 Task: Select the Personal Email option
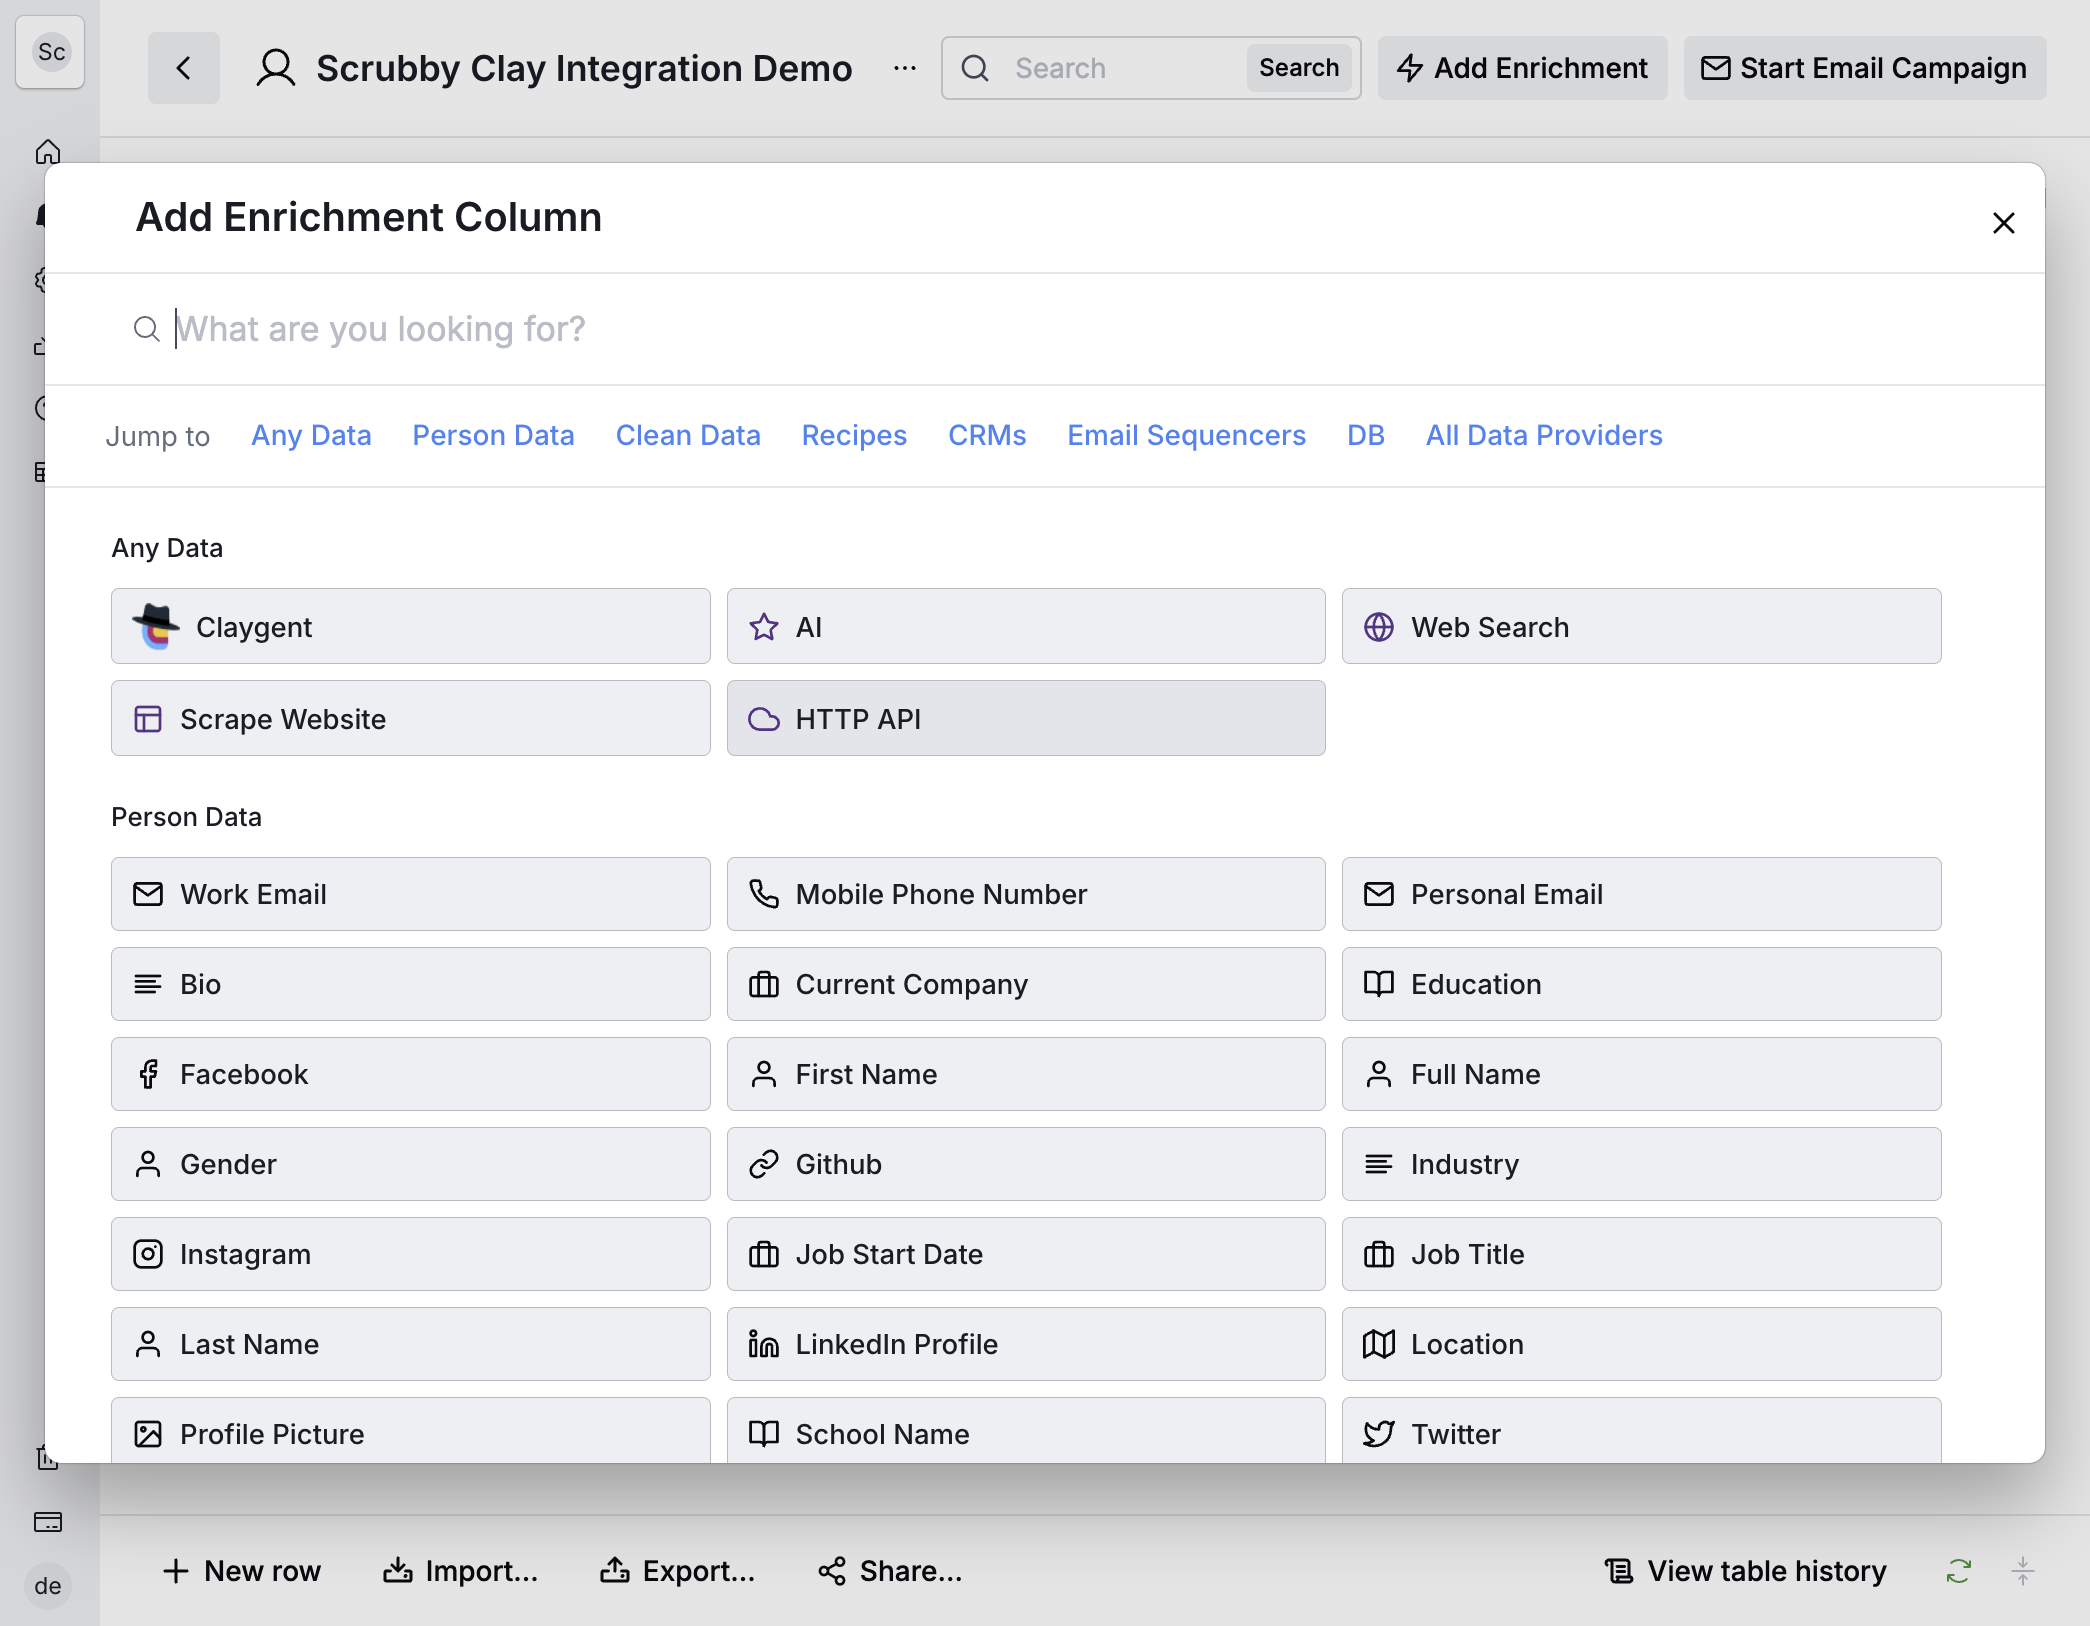point(1641,894)
